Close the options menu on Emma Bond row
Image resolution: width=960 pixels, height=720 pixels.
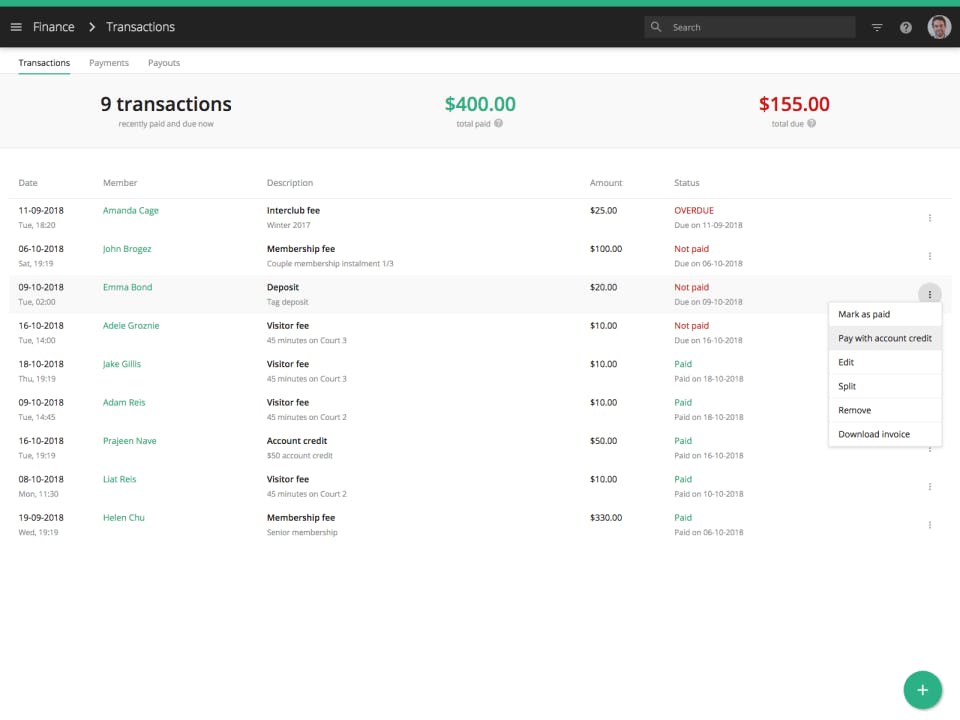pyautogui.click(x=929, y=294)
